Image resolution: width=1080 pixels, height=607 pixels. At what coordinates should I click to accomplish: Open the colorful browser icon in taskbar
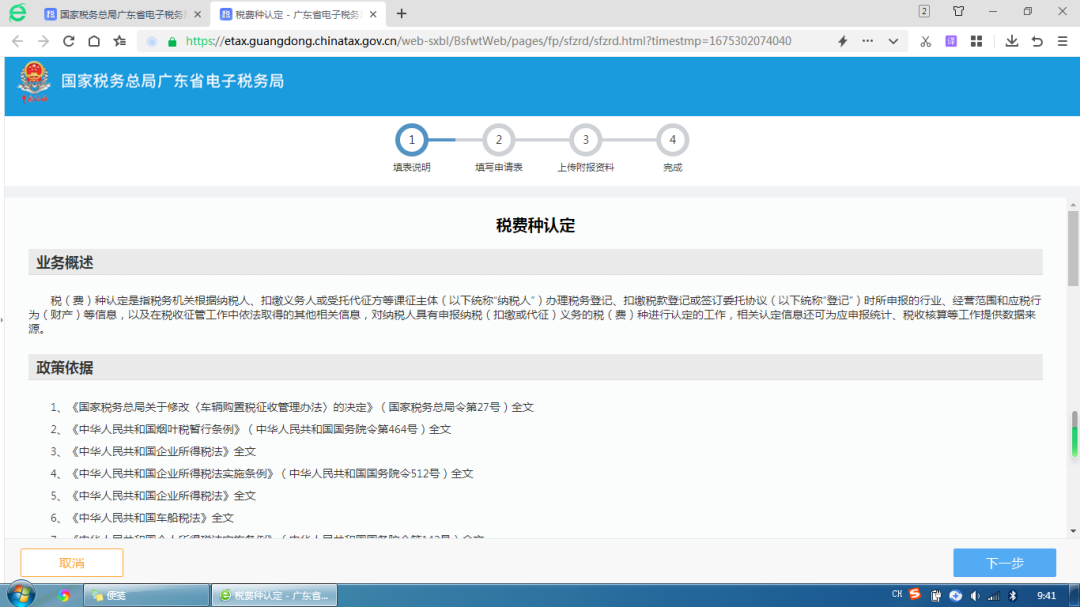(64, 595)
